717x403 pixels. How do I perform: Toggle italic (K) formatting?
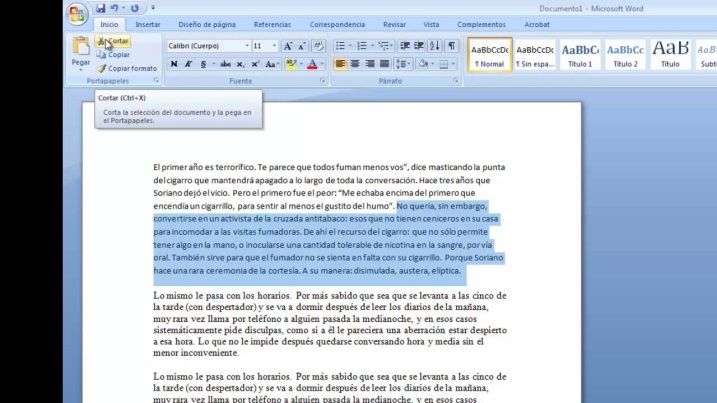[188, 64]
